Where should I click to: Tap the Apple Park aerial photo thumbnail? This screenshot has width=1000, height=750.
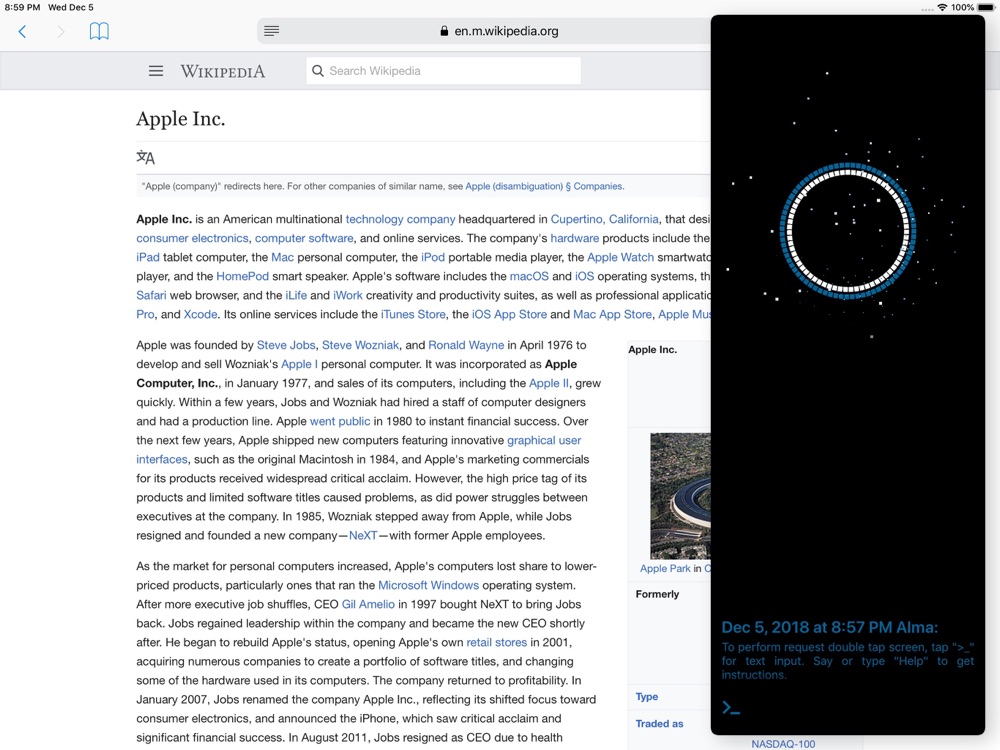[680, 496]
